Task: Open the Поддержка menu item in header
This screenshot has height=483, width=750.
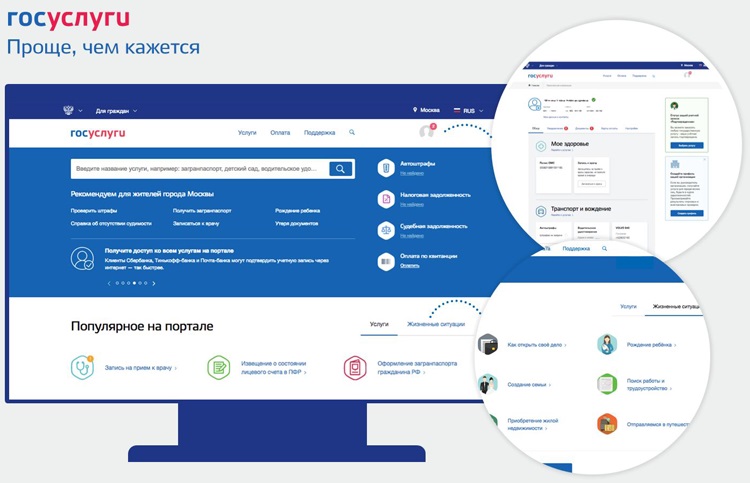Action: coord(319,133)
